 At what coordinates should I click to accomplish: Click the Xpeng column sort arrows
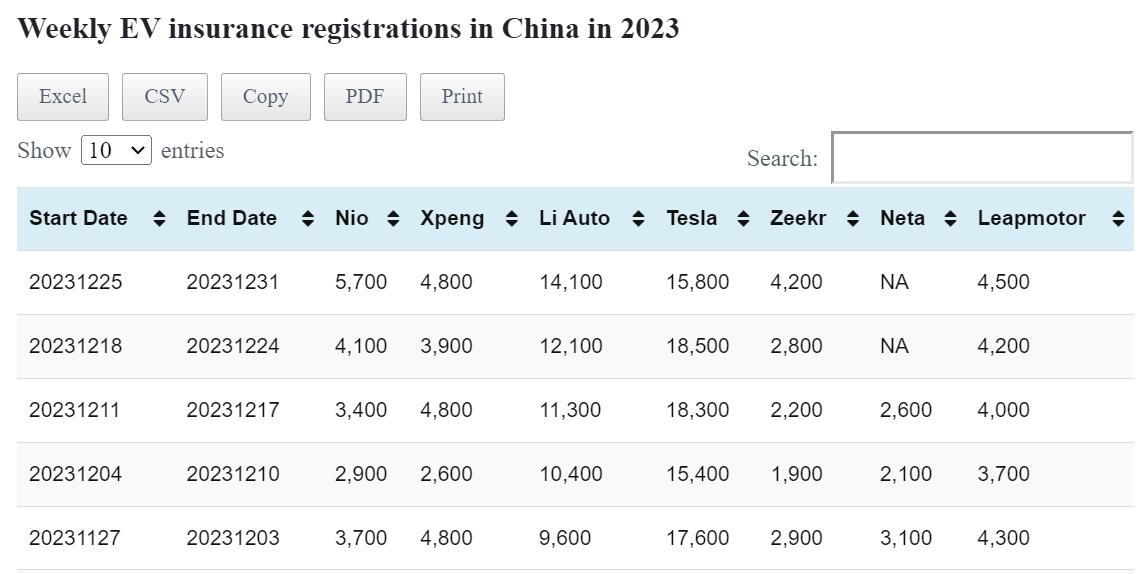[512, 218]
